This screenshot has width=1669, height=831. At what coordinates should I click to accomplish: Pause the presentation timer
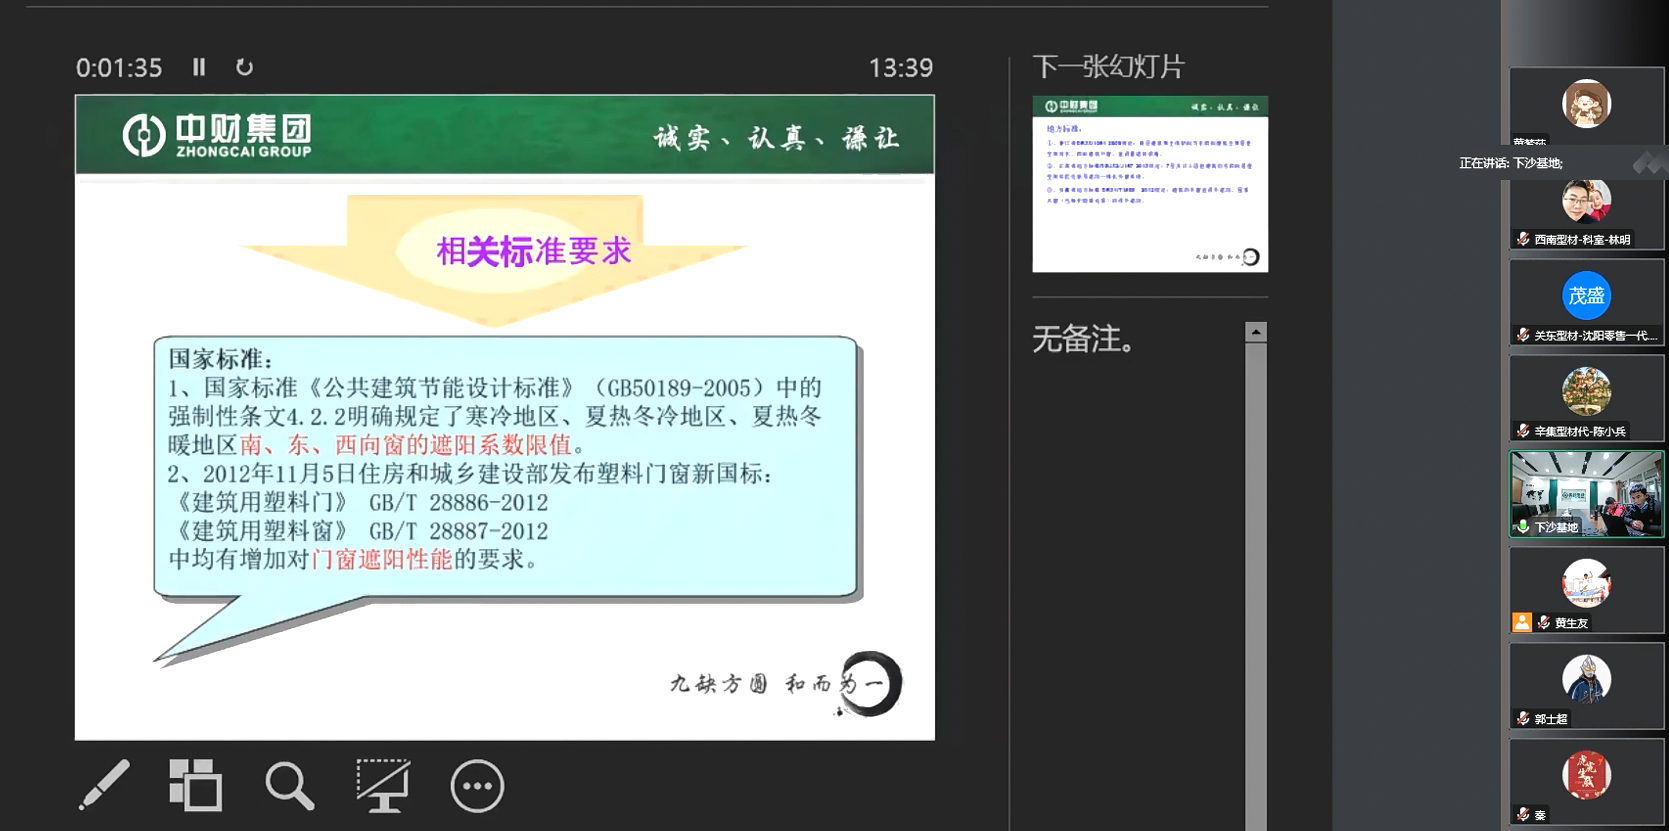point(199,67)
